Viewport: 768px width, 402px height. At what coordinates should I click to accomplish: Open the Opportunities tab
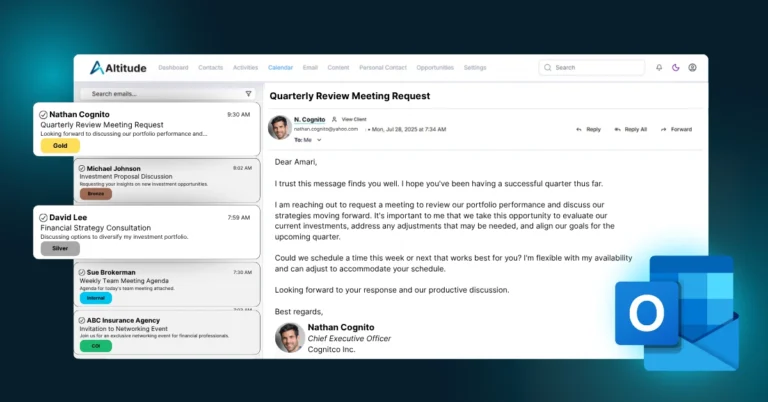coord(435,68)
